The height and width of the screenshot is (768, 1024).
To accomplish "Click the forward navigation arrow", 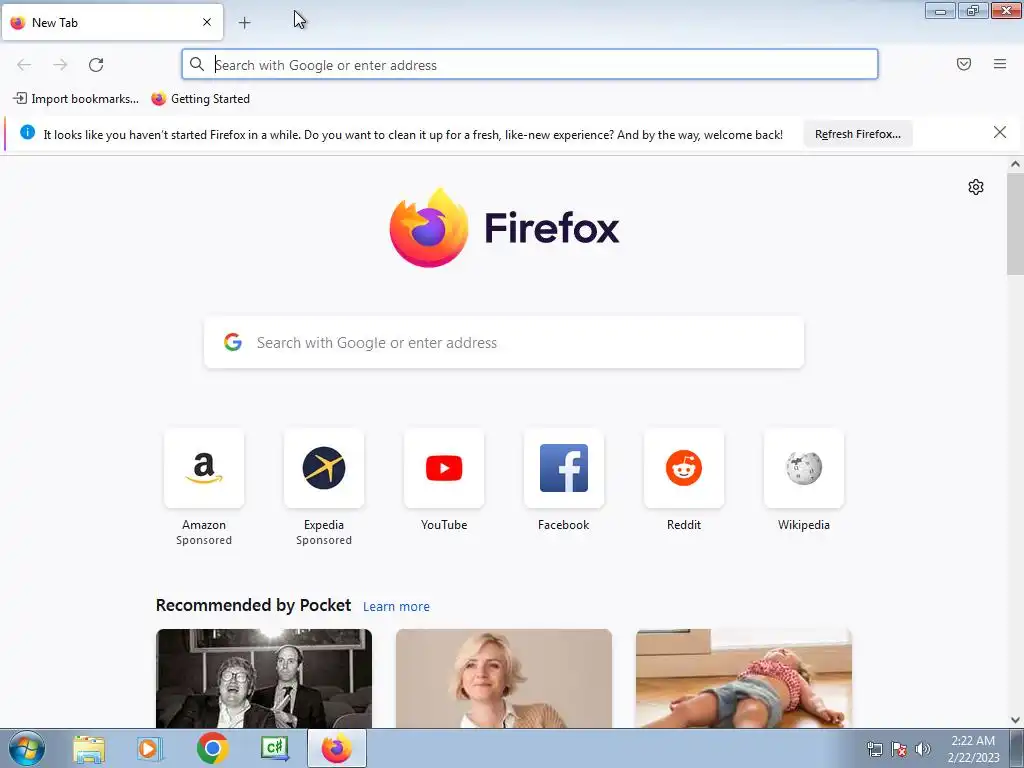I will [x=60, y=64].
